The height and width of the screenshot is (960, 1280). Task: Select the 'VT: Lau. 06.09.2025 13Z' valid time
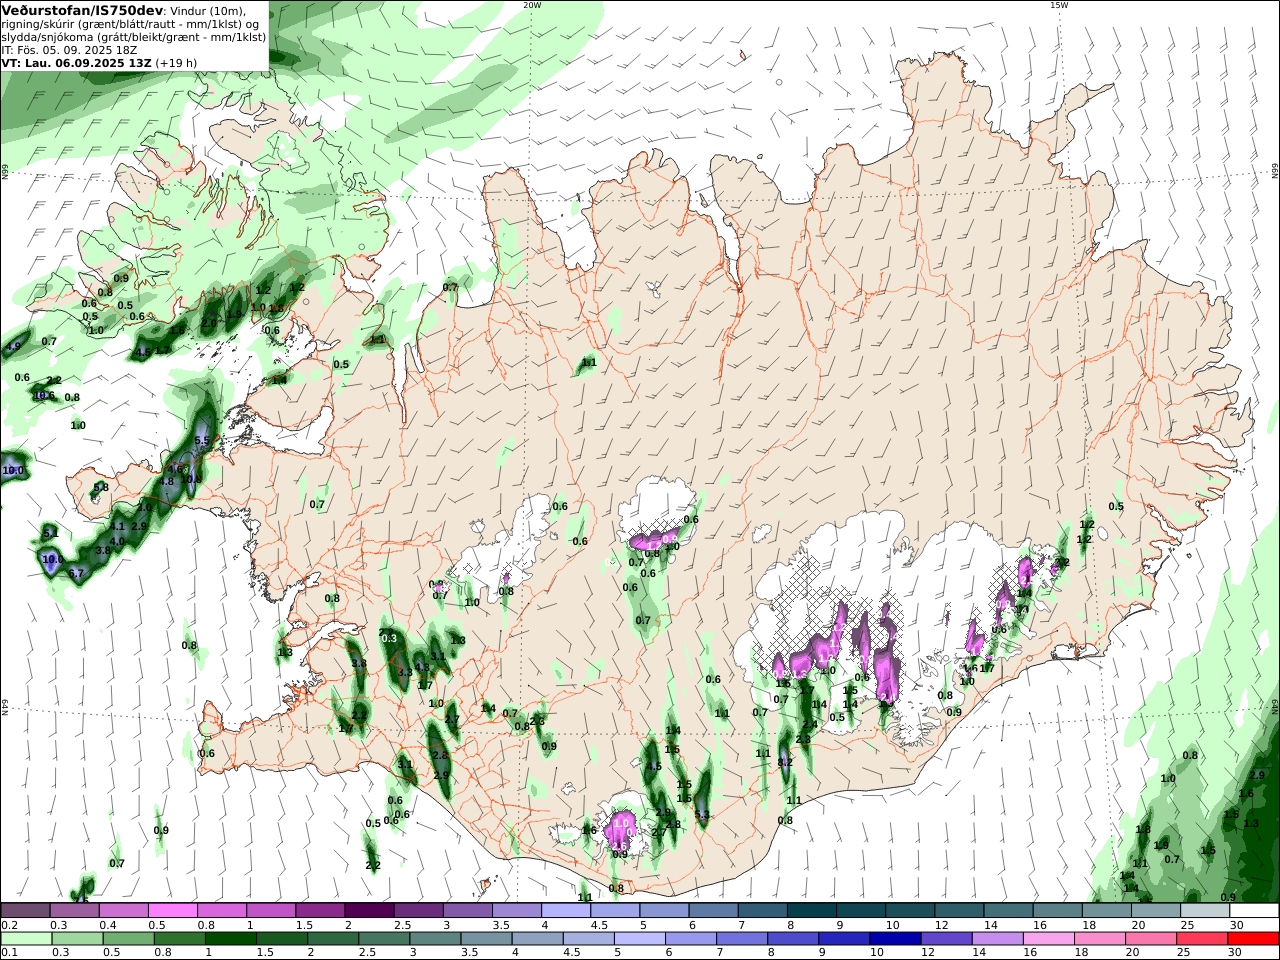tap(76, 62)
